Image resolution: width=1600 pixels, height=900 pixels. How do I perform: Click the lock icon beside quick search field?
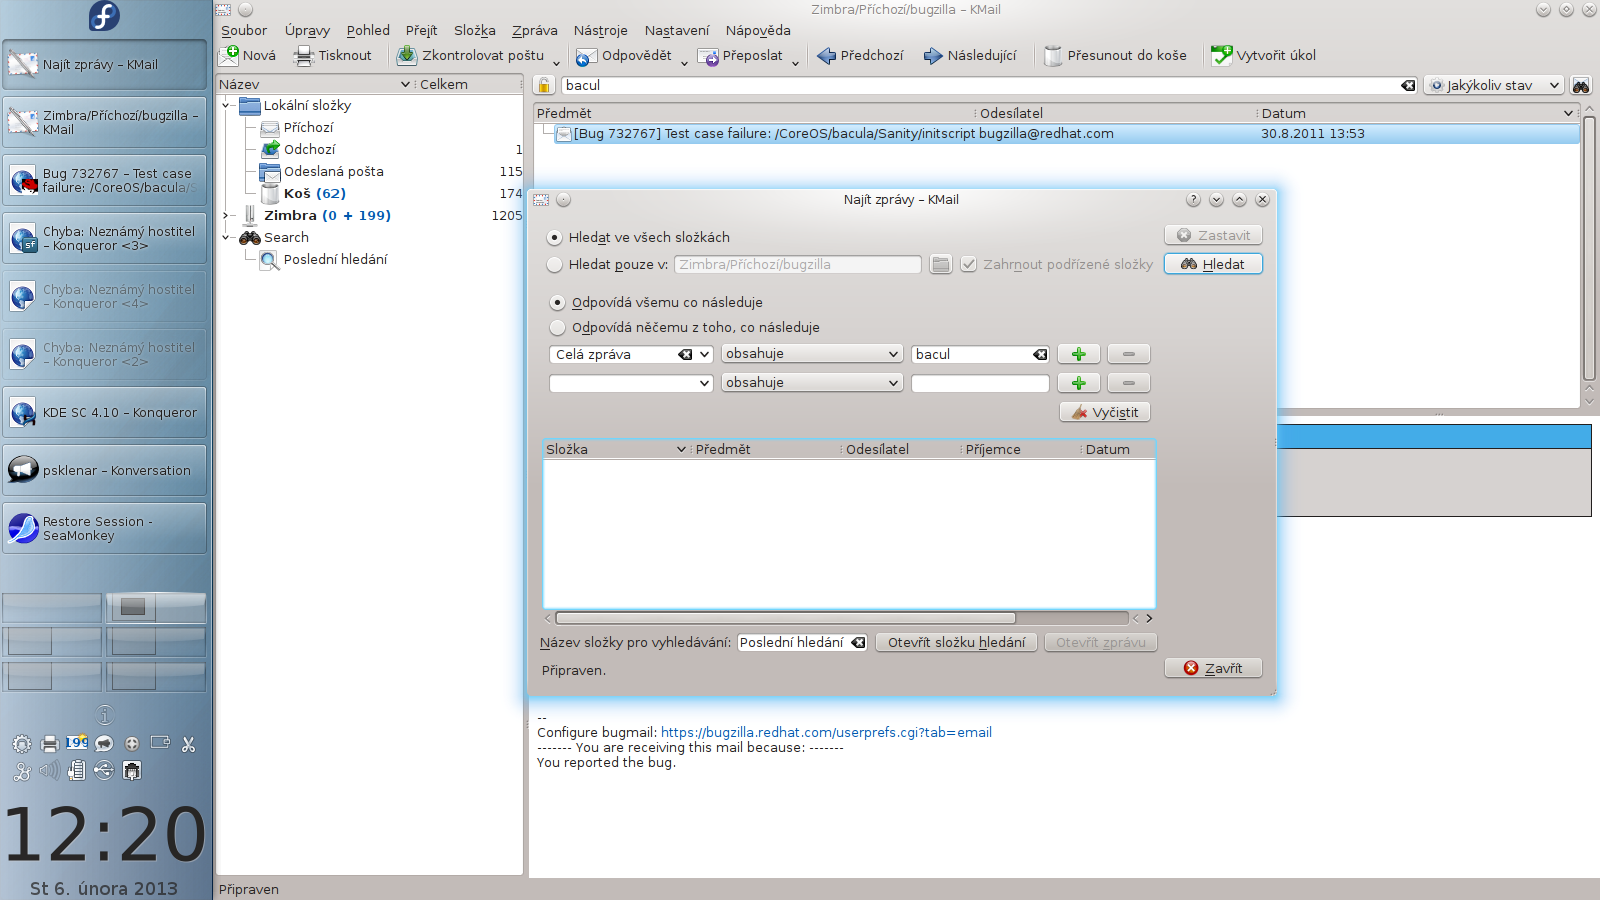coord(544,85)
